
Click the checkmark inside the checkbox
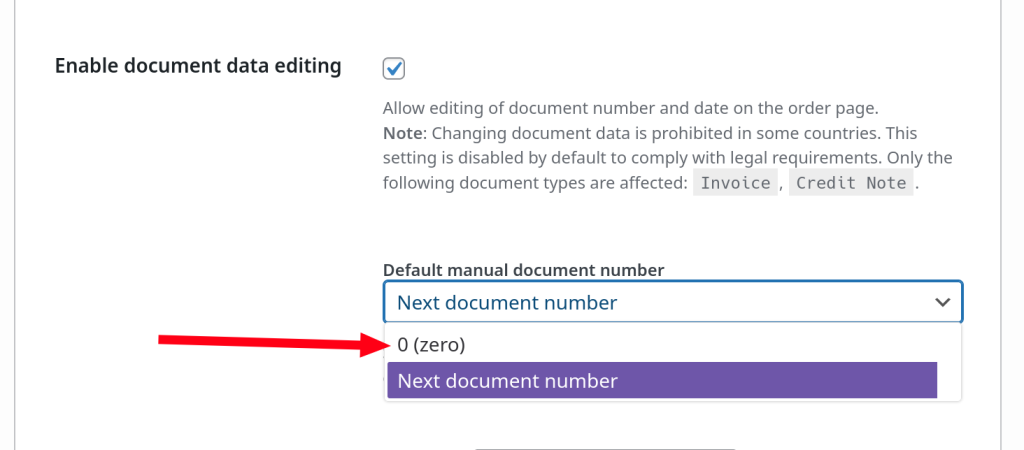coord(394,68)
